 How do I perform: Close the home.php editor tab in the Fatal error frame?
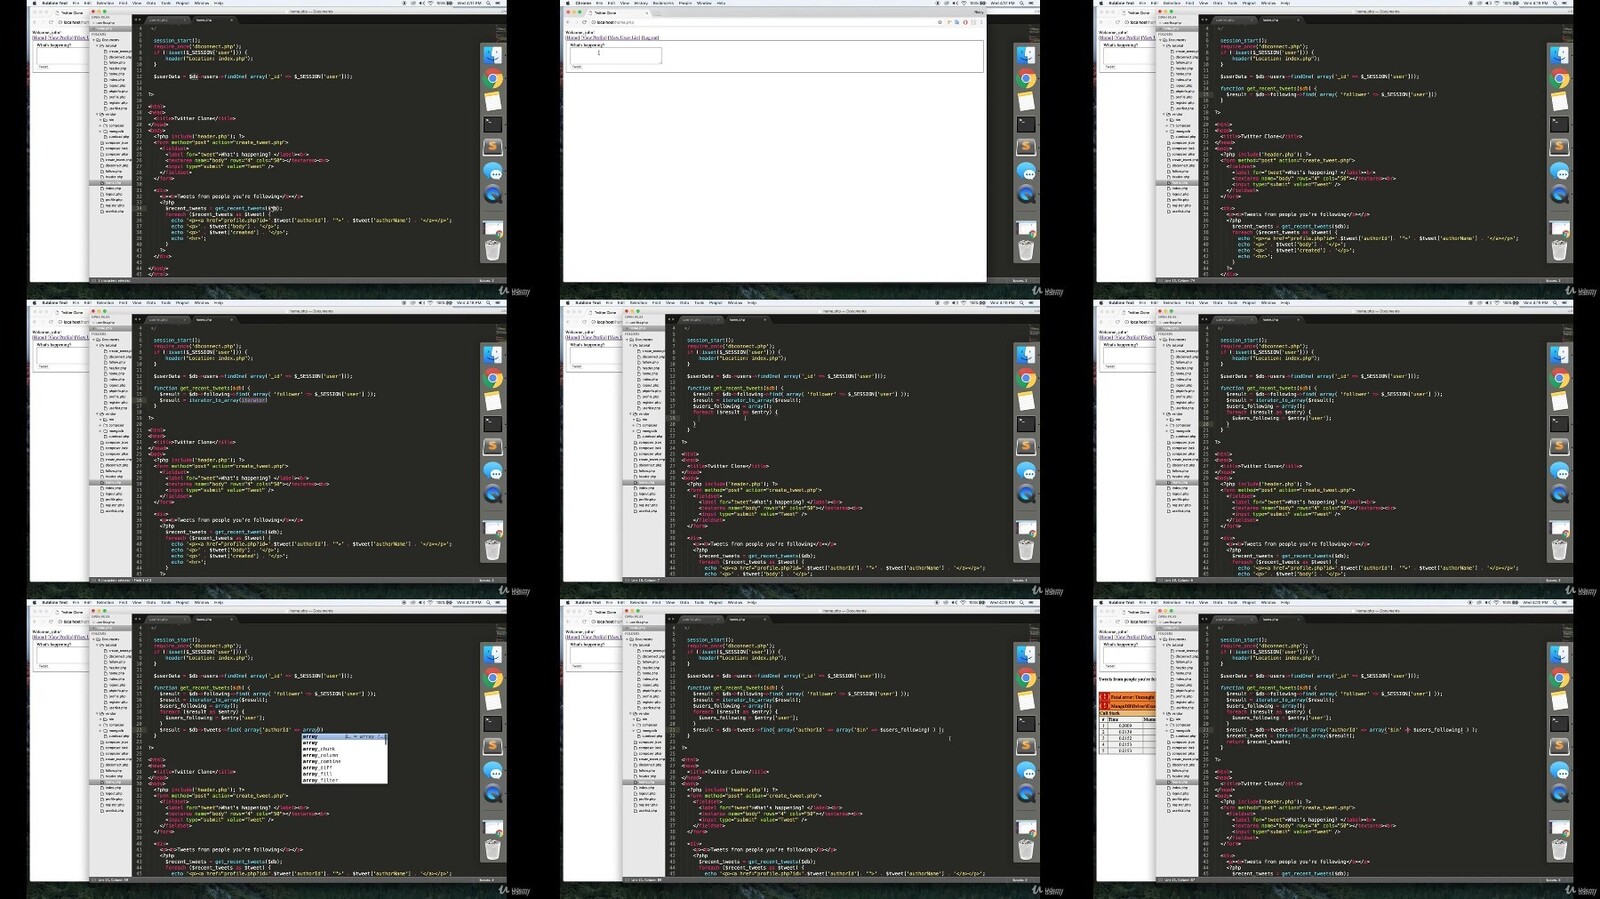coord(1298,619)
